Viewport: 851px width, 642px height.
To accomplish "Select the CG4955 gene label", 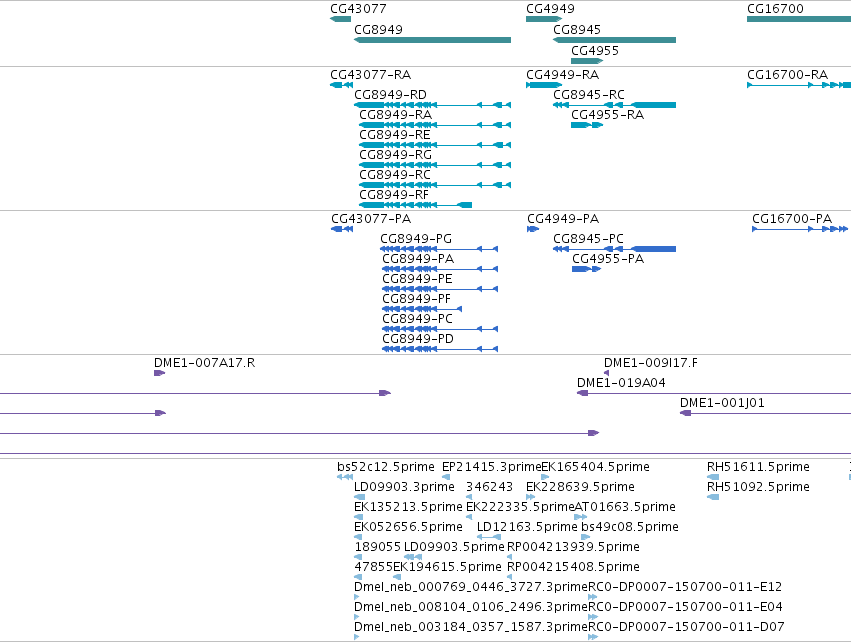I will click(595, 50).
